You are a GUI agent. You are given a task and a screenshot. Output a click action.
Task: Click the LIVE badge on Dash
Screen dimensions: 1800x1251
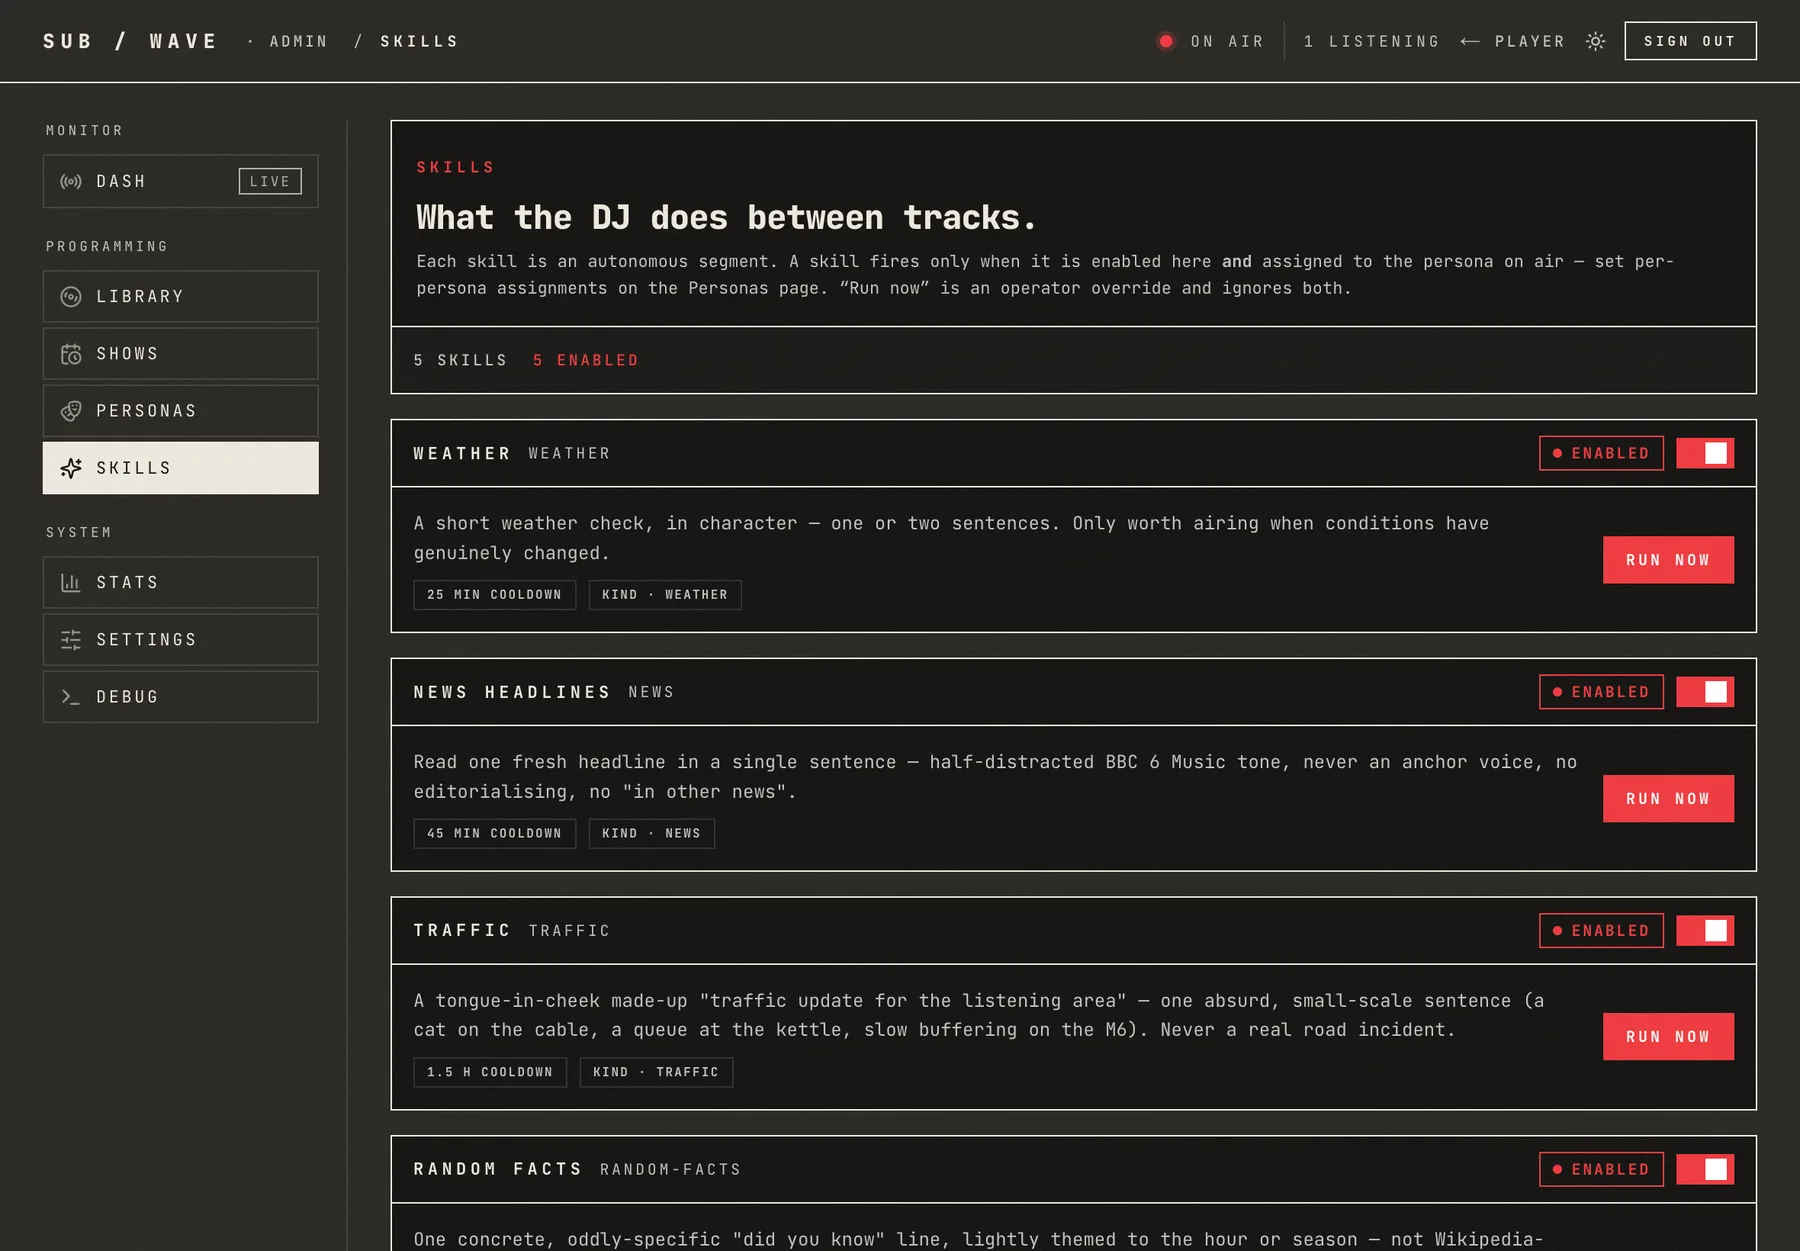click(270, 181)
